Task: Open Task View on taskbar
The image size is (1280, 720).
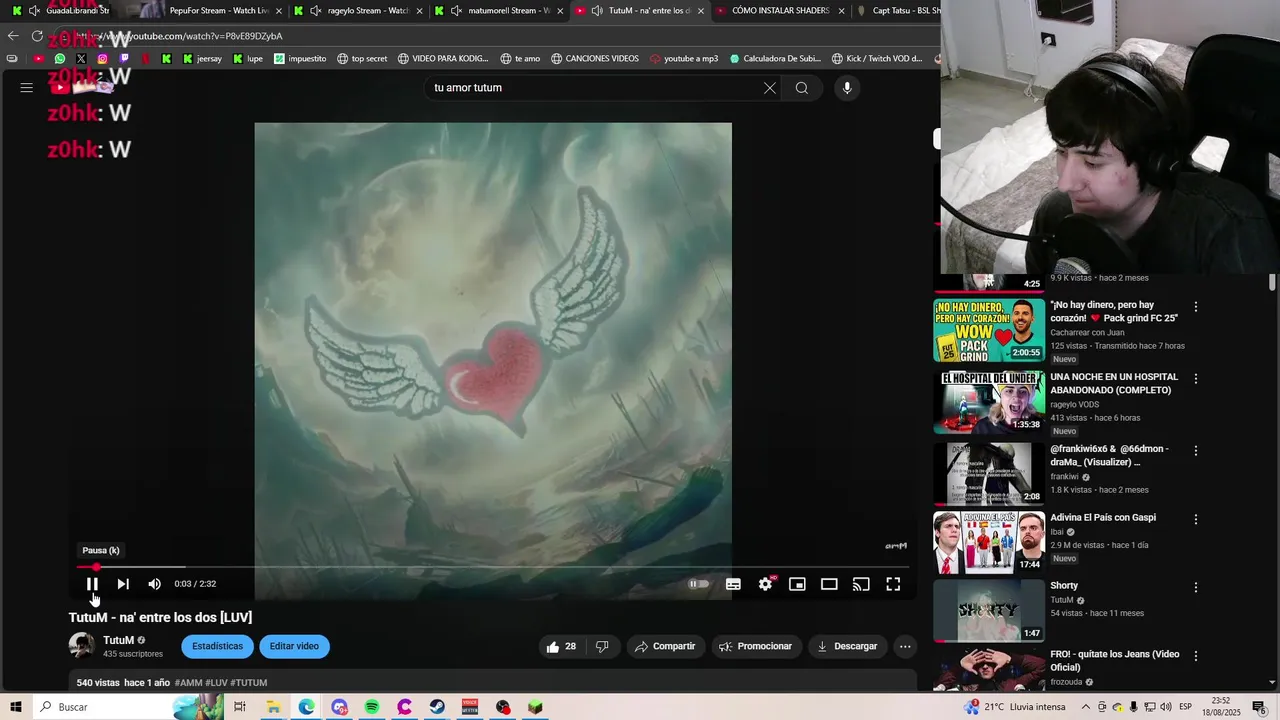Action: tap(240, 707)
